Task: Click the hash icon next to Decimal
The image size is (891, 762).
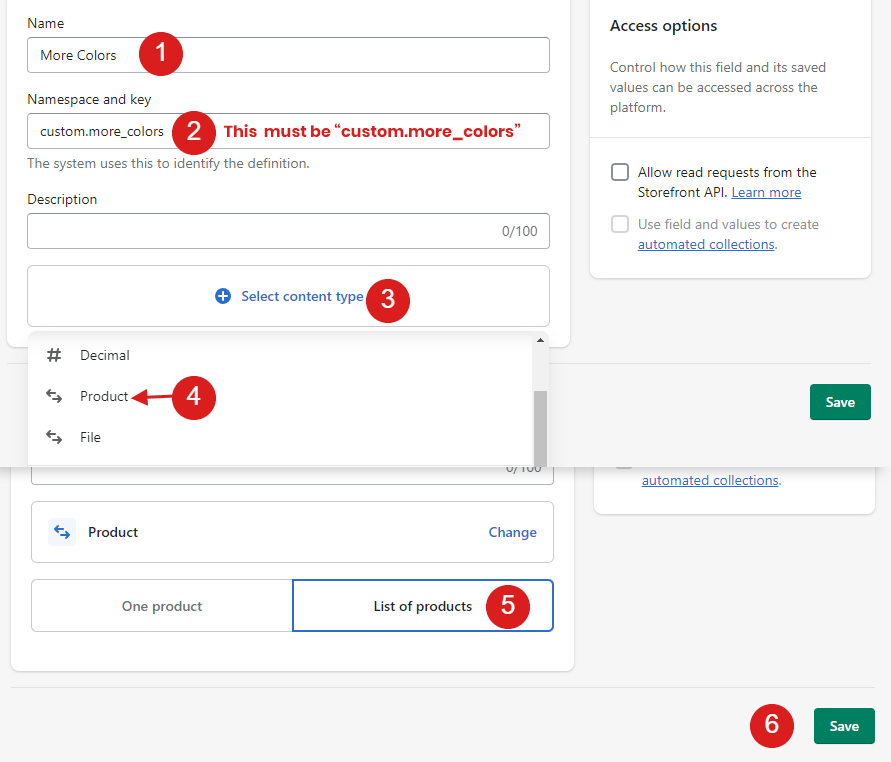Action: (x=54, y=355)
